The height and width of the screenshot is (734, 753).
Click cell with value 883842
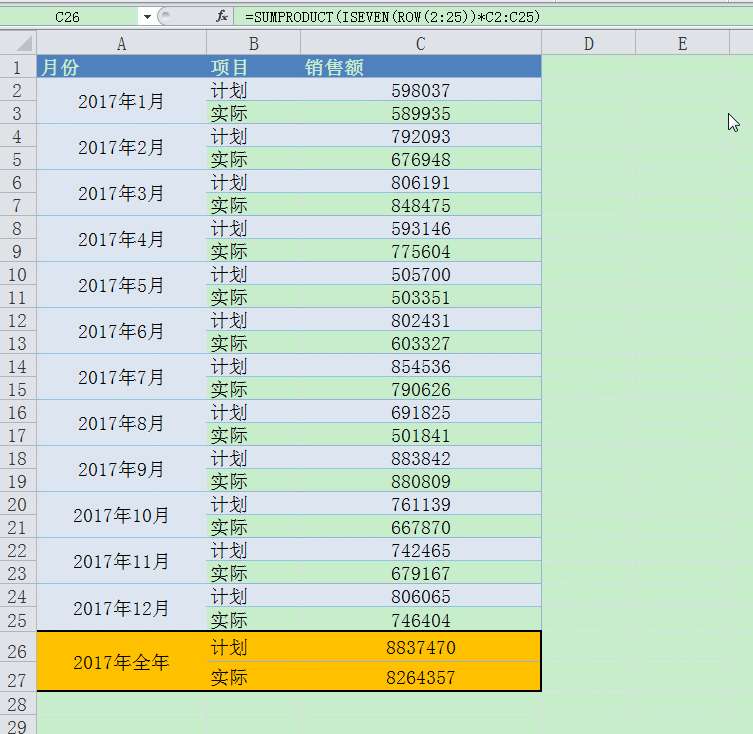click(x=421, y=458)
